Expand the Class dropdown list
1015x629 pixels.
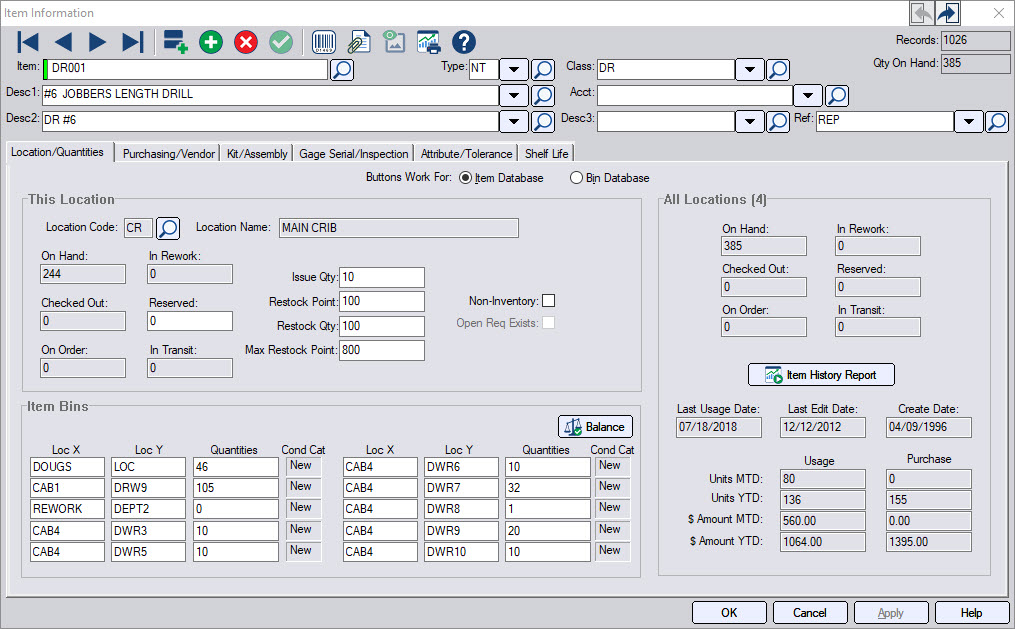tap(750, 69)
